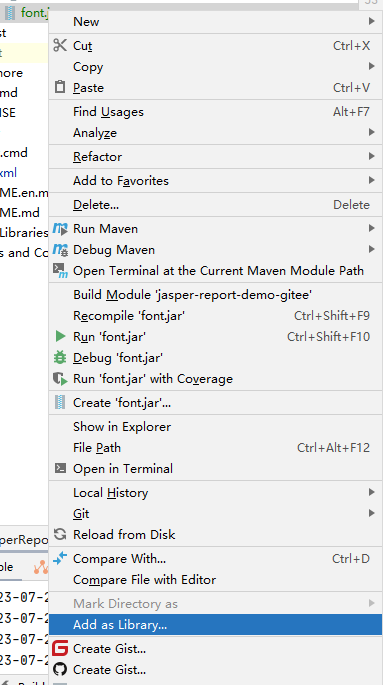The height and width of the screenshot is (685, 383).
Task: Expand the Analyze submenu arrow
Action: [x=371, y=132]
